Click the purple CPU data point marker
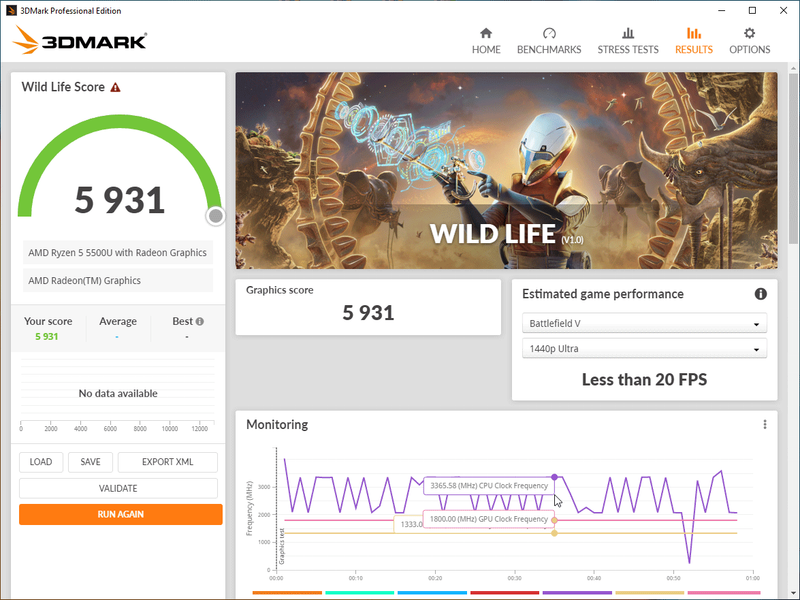Image resolution: width=800 pixels, height=600 pixels. [x=555, y=477]
